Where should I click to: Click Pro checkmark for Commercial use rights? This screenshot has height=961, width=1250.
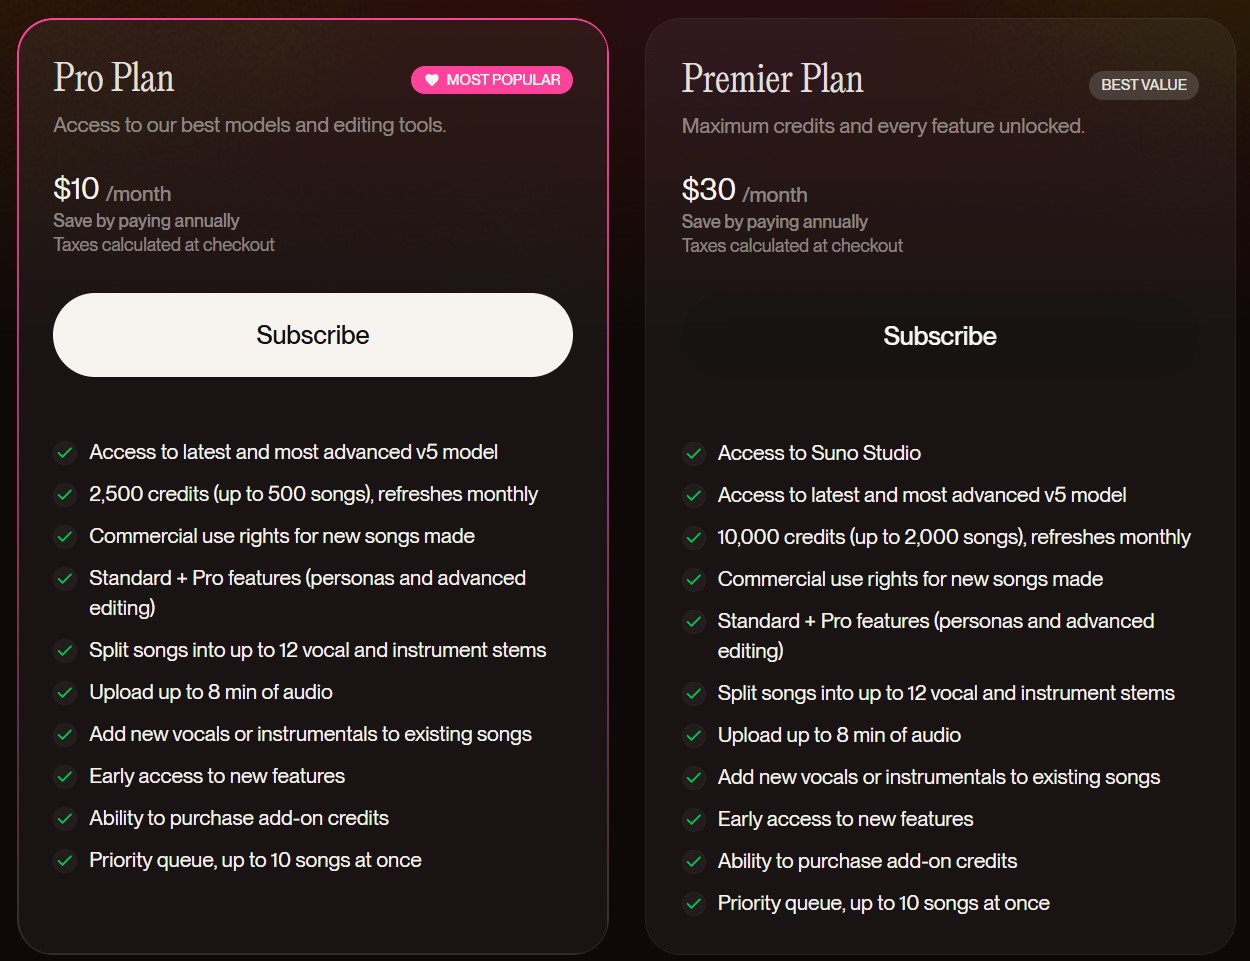65,537
